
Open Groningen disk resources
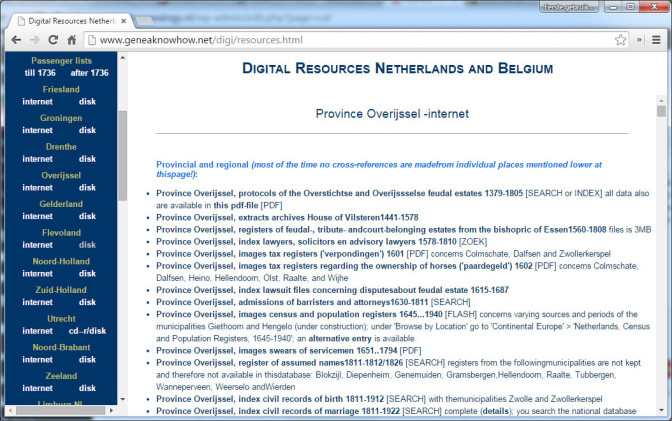(x=88, y=130)
